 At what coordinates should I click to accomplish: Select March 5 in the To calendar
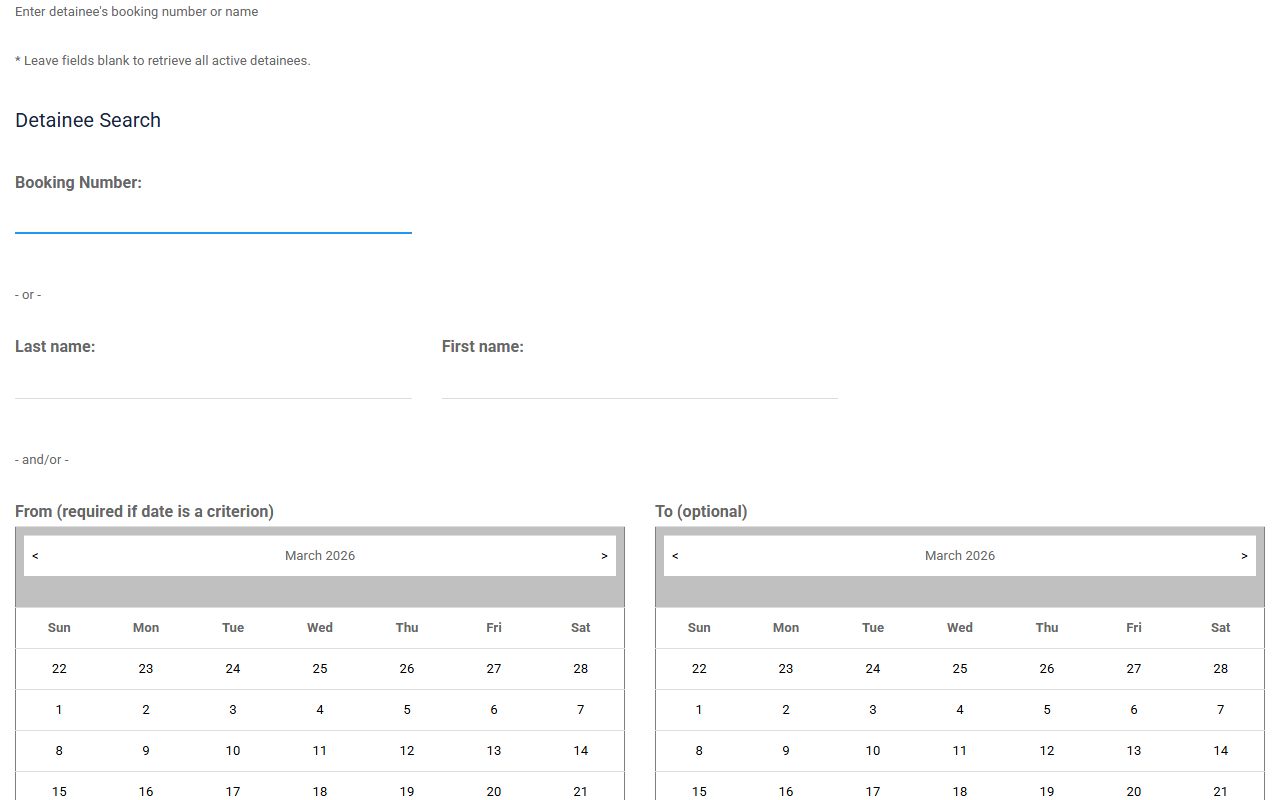pyautogui.click(x=1047, y=710)
